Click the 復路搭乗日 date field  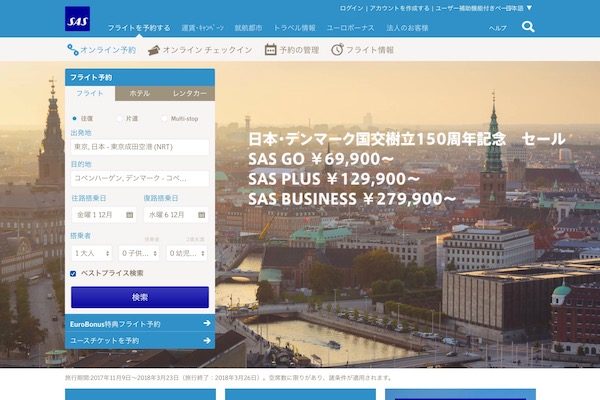point(176,215)
